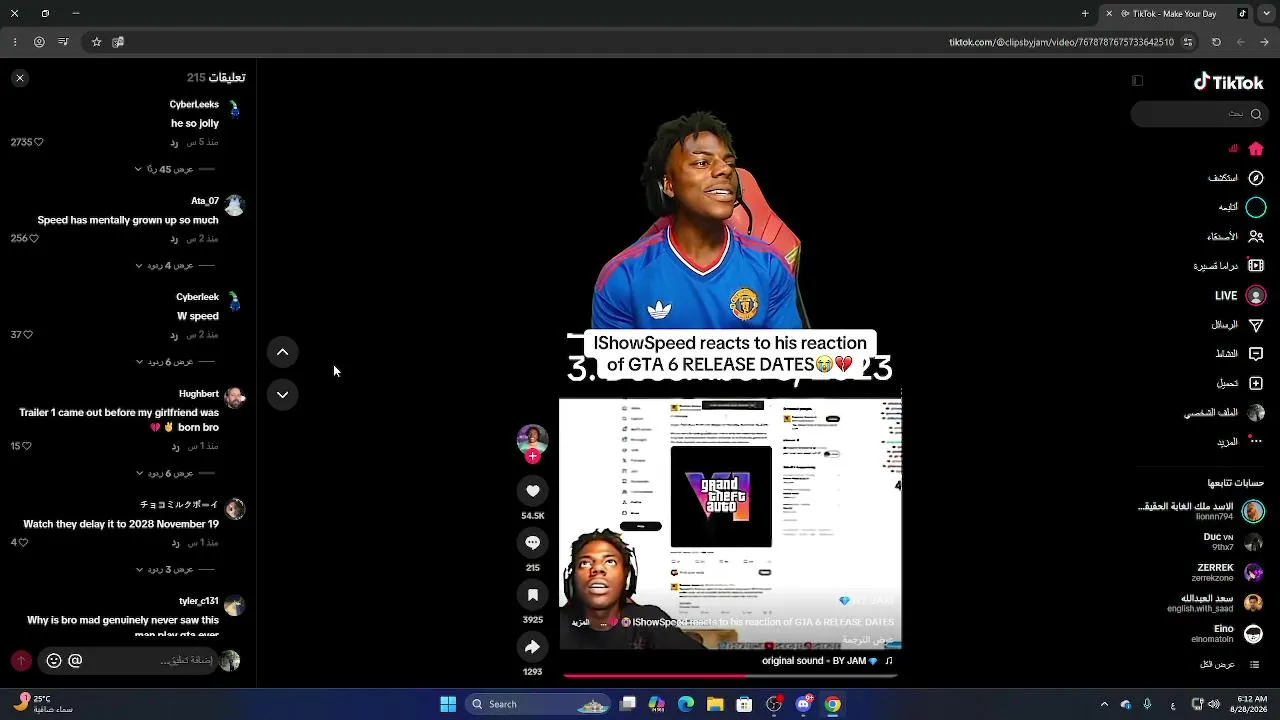Open the media control toolbar icon
This screenshot has width=1280, height=720.
click(63, 42)
